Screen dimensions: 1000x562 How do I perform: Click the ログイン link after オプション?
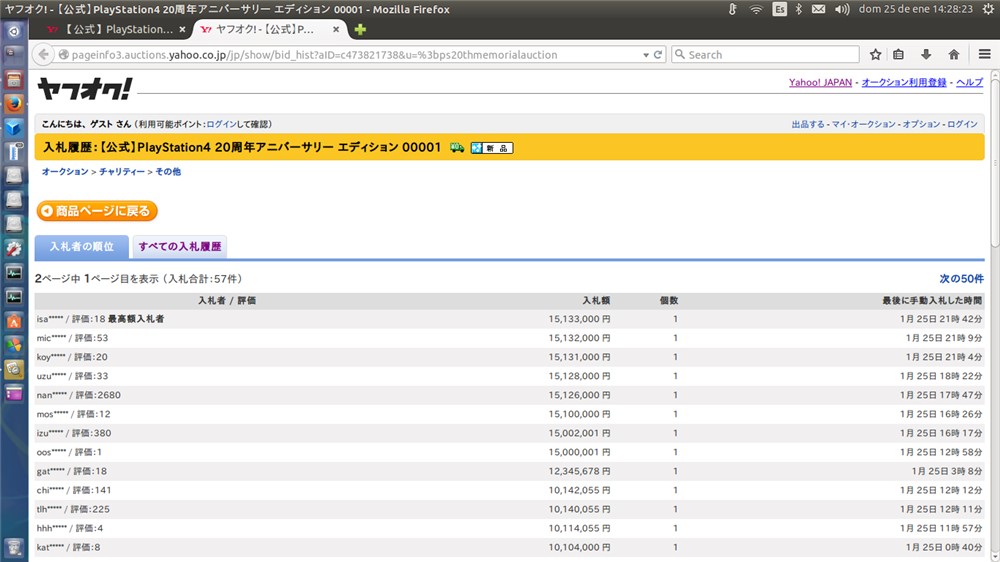point(962,124)
